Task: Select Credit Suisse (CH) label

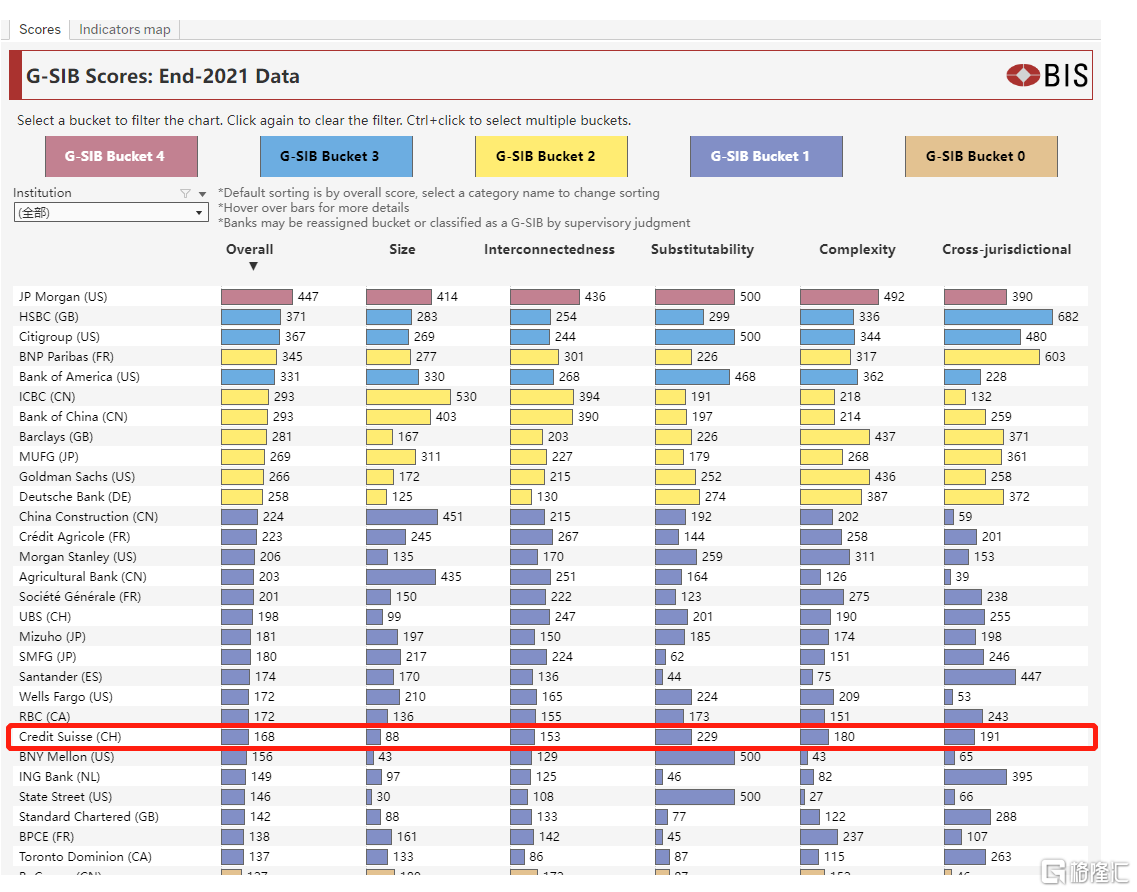Action: 70,737
